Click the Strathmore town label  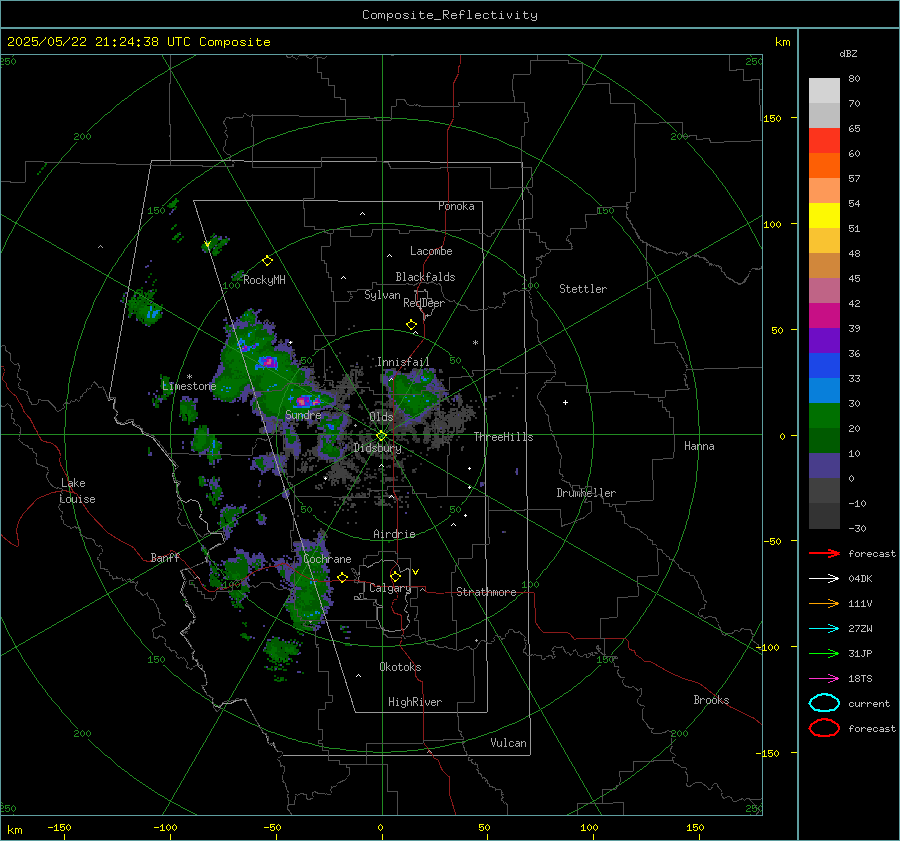(x=486, y=592)
